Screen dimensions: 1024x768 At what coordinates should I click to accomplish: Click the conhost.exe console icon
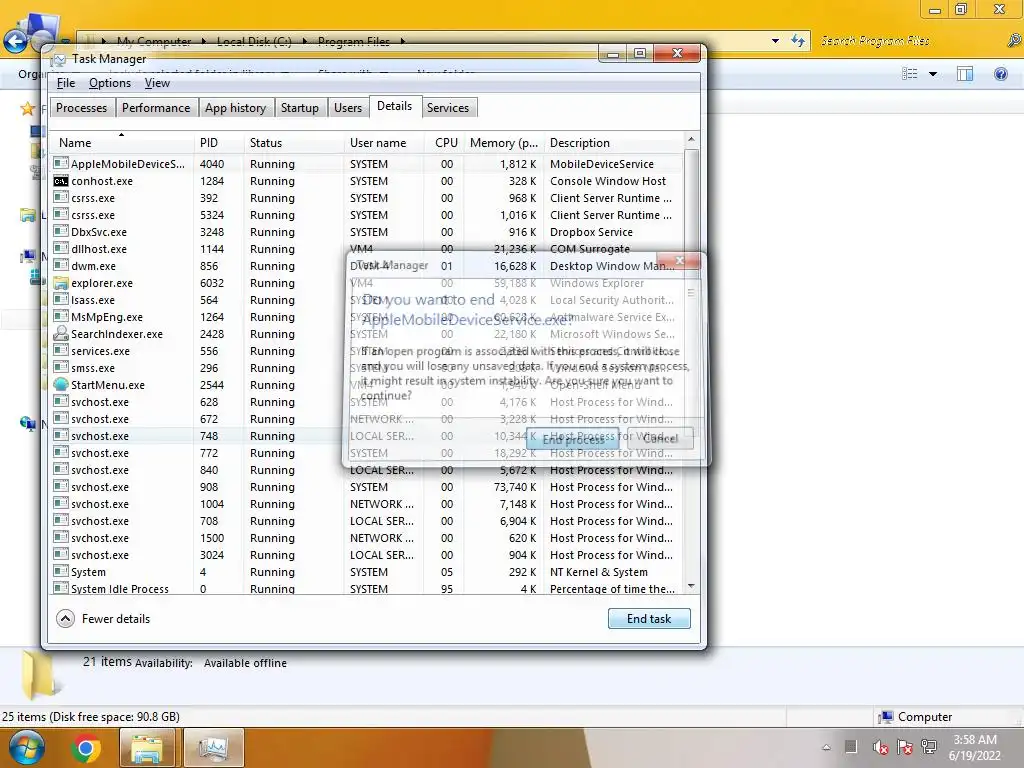61,181
